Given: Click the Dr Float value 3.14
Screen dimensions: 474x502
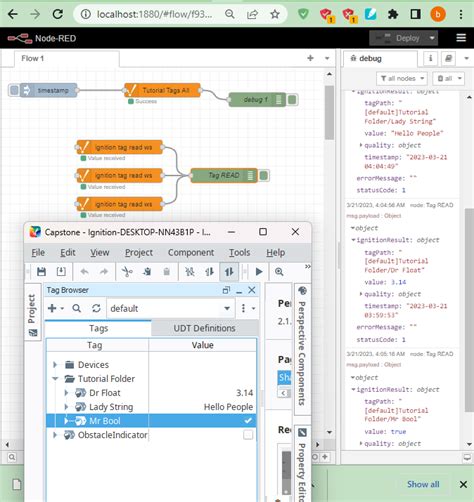Looking at the screenshot, I should (x=245, y=393).
